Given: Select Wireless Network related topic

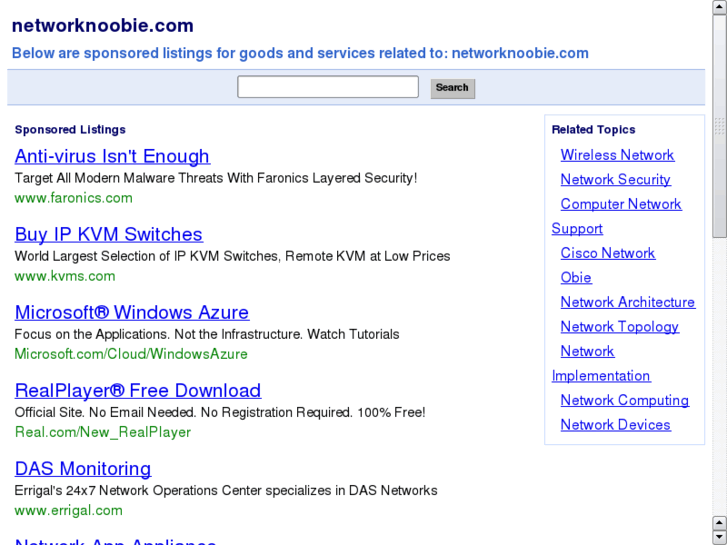Looking at the screenshot, I should click(x=617, y=155).
